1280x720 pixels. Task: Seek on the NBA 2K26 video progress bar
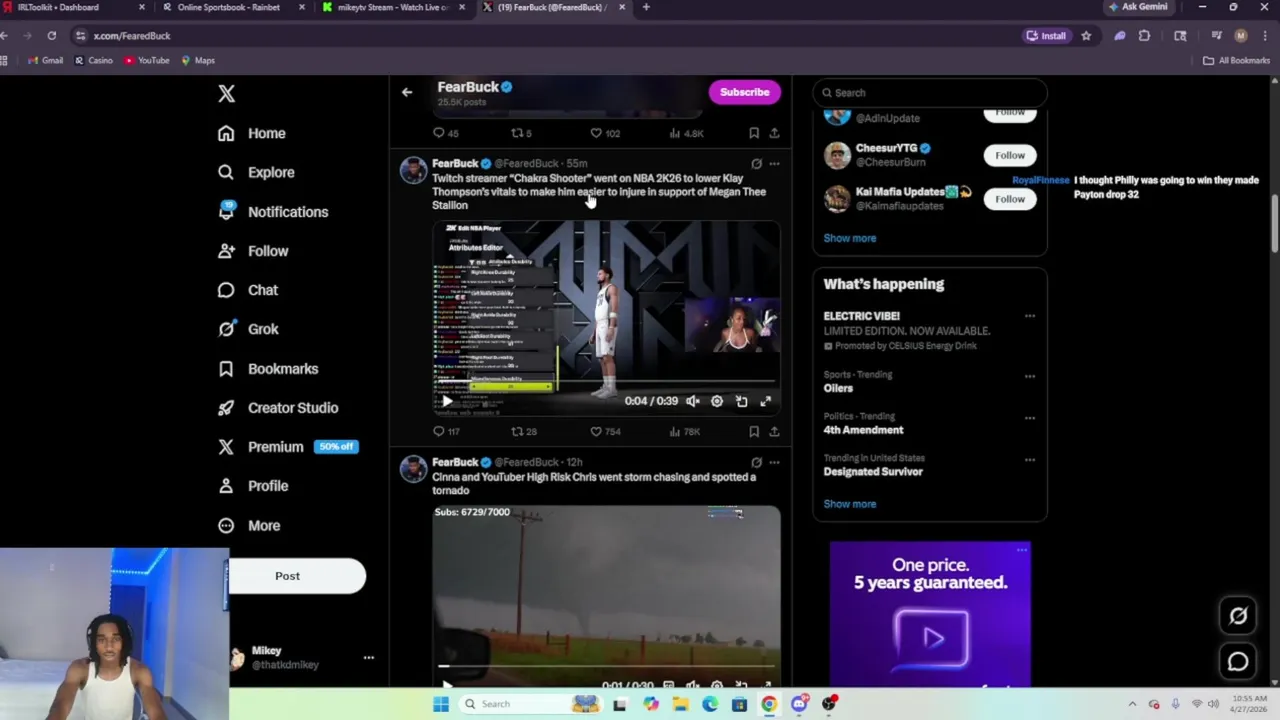click(x=606, y=383)
